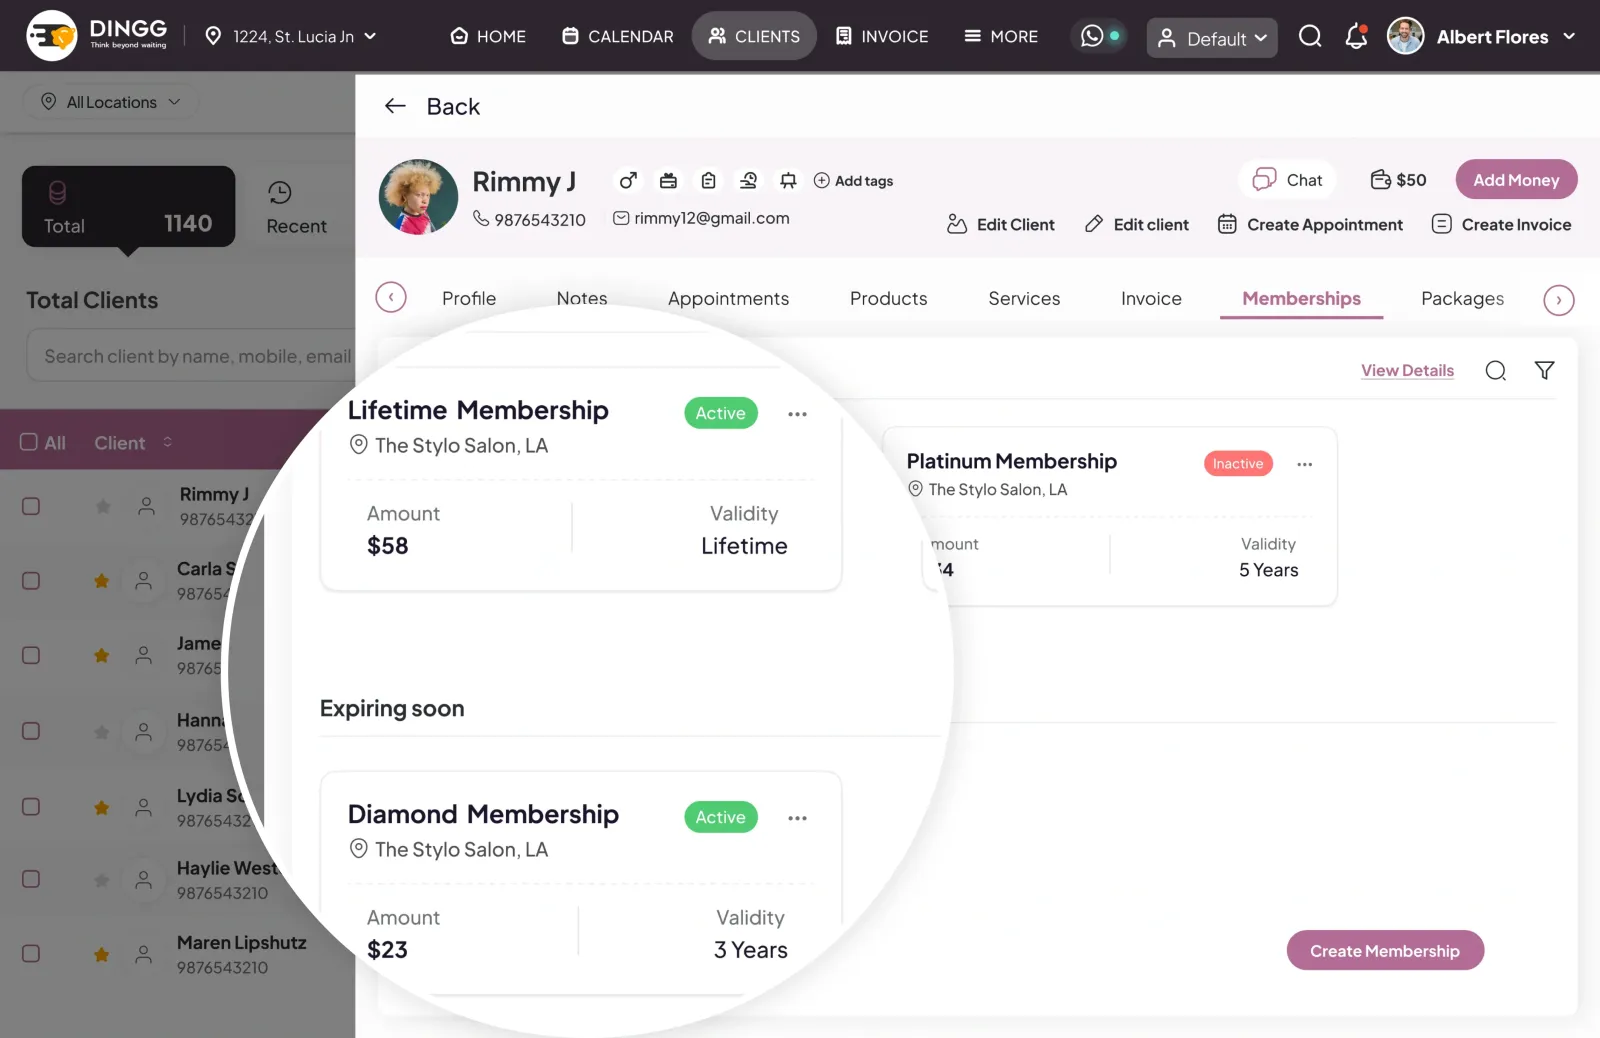Open the View Details link

pyautogui.click(x=1407, y=371)
